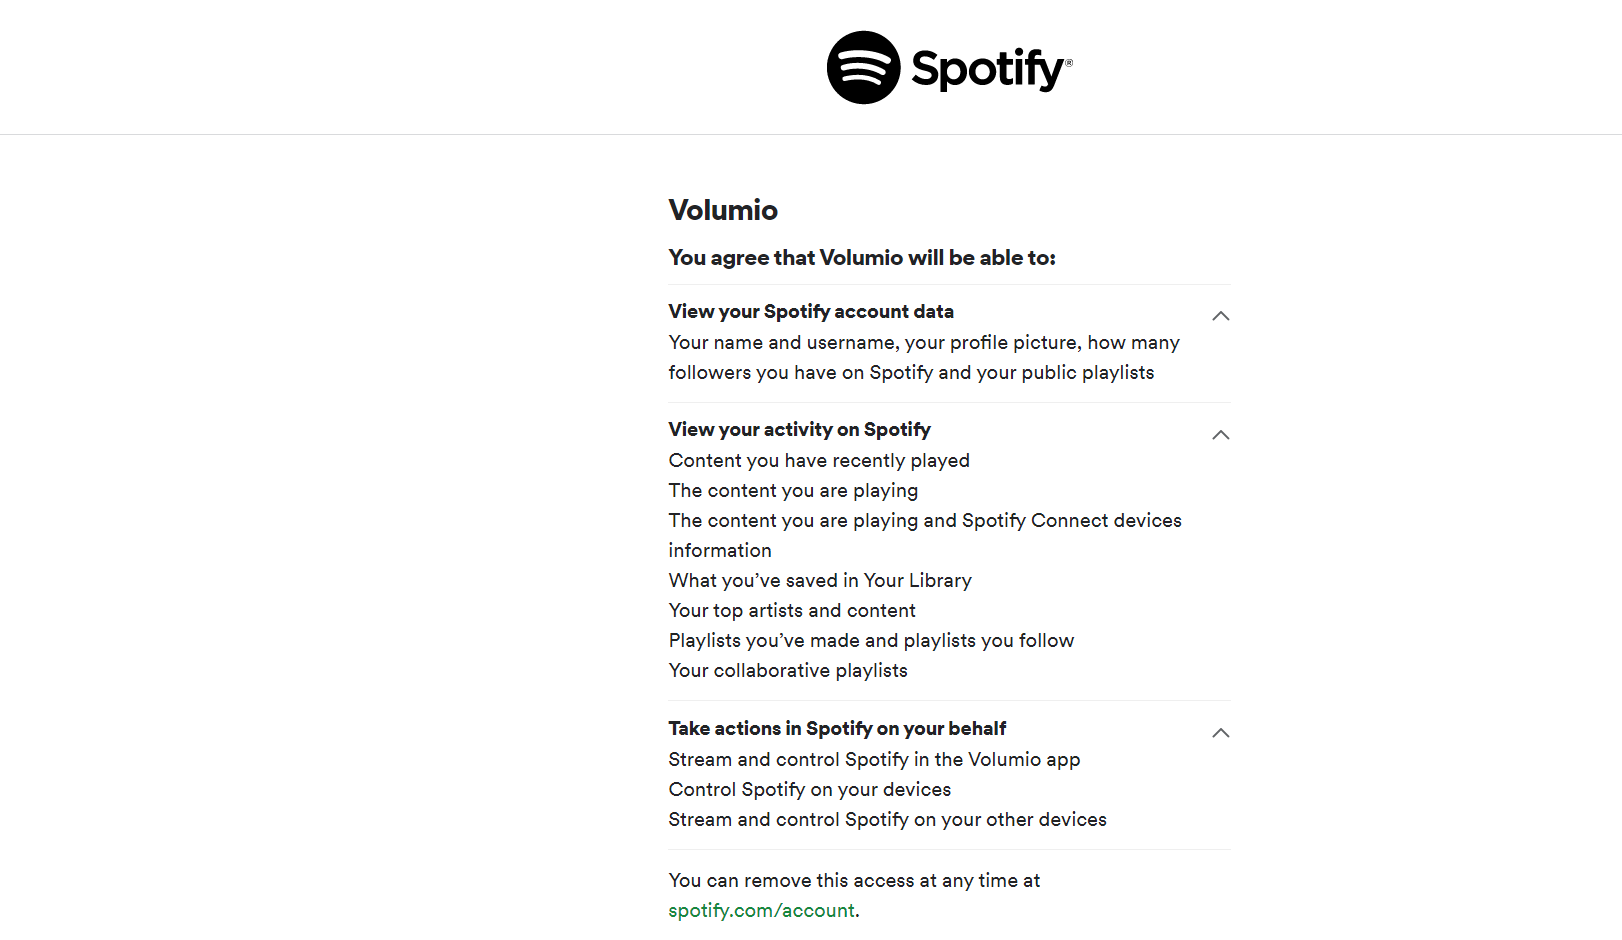Click 'Stream and control Spotify in the Volumio app'

click(x=874, y=760)
